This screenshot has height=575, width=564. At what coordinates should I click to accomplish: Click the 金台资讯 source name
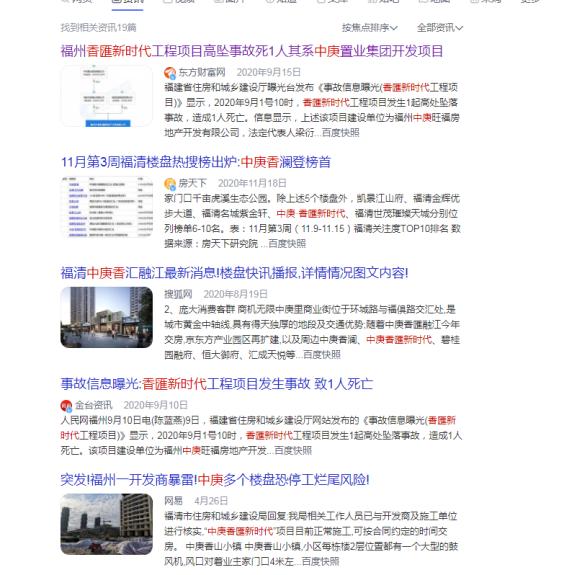tap(94, 405)
